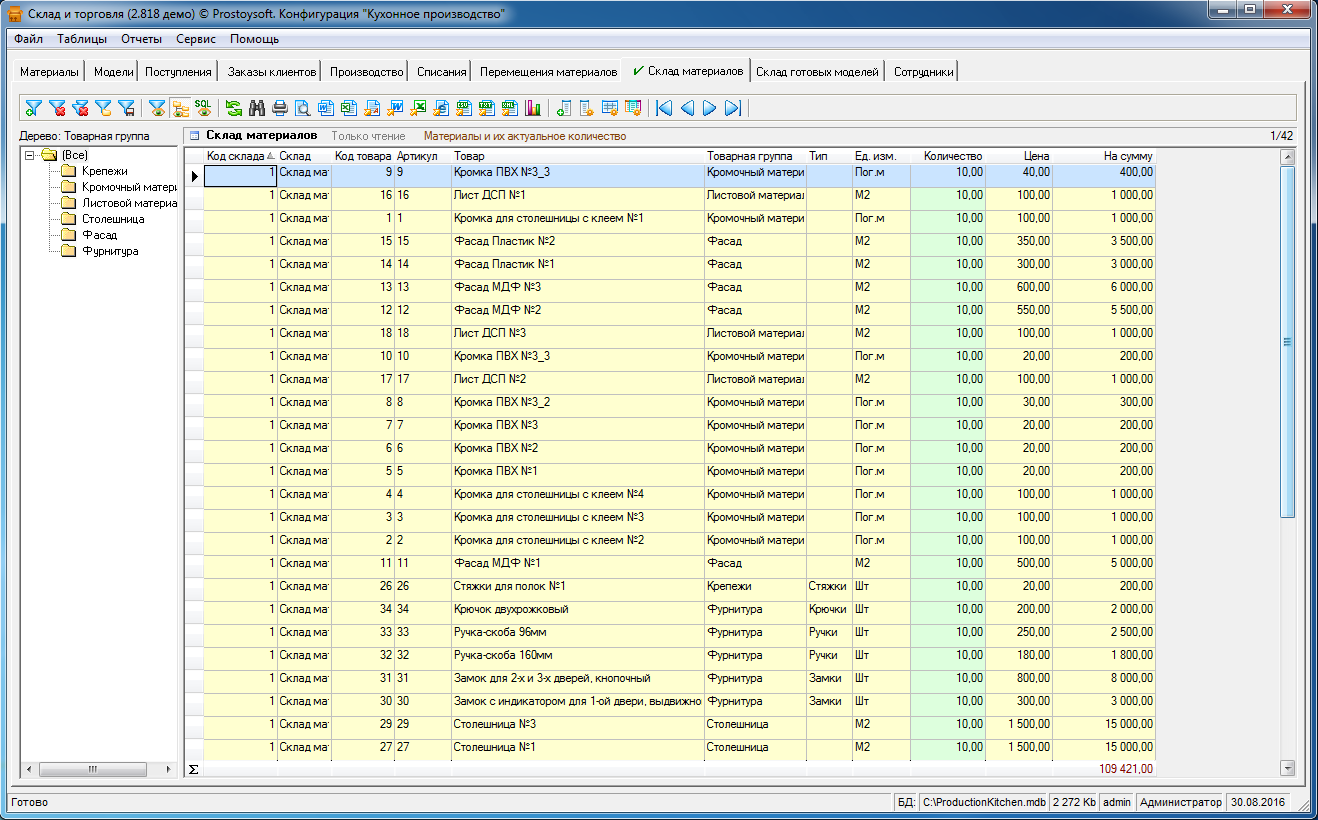Select the Фасад folder in tree
Screen dimensions: 1318x820
tap(99, 235)
